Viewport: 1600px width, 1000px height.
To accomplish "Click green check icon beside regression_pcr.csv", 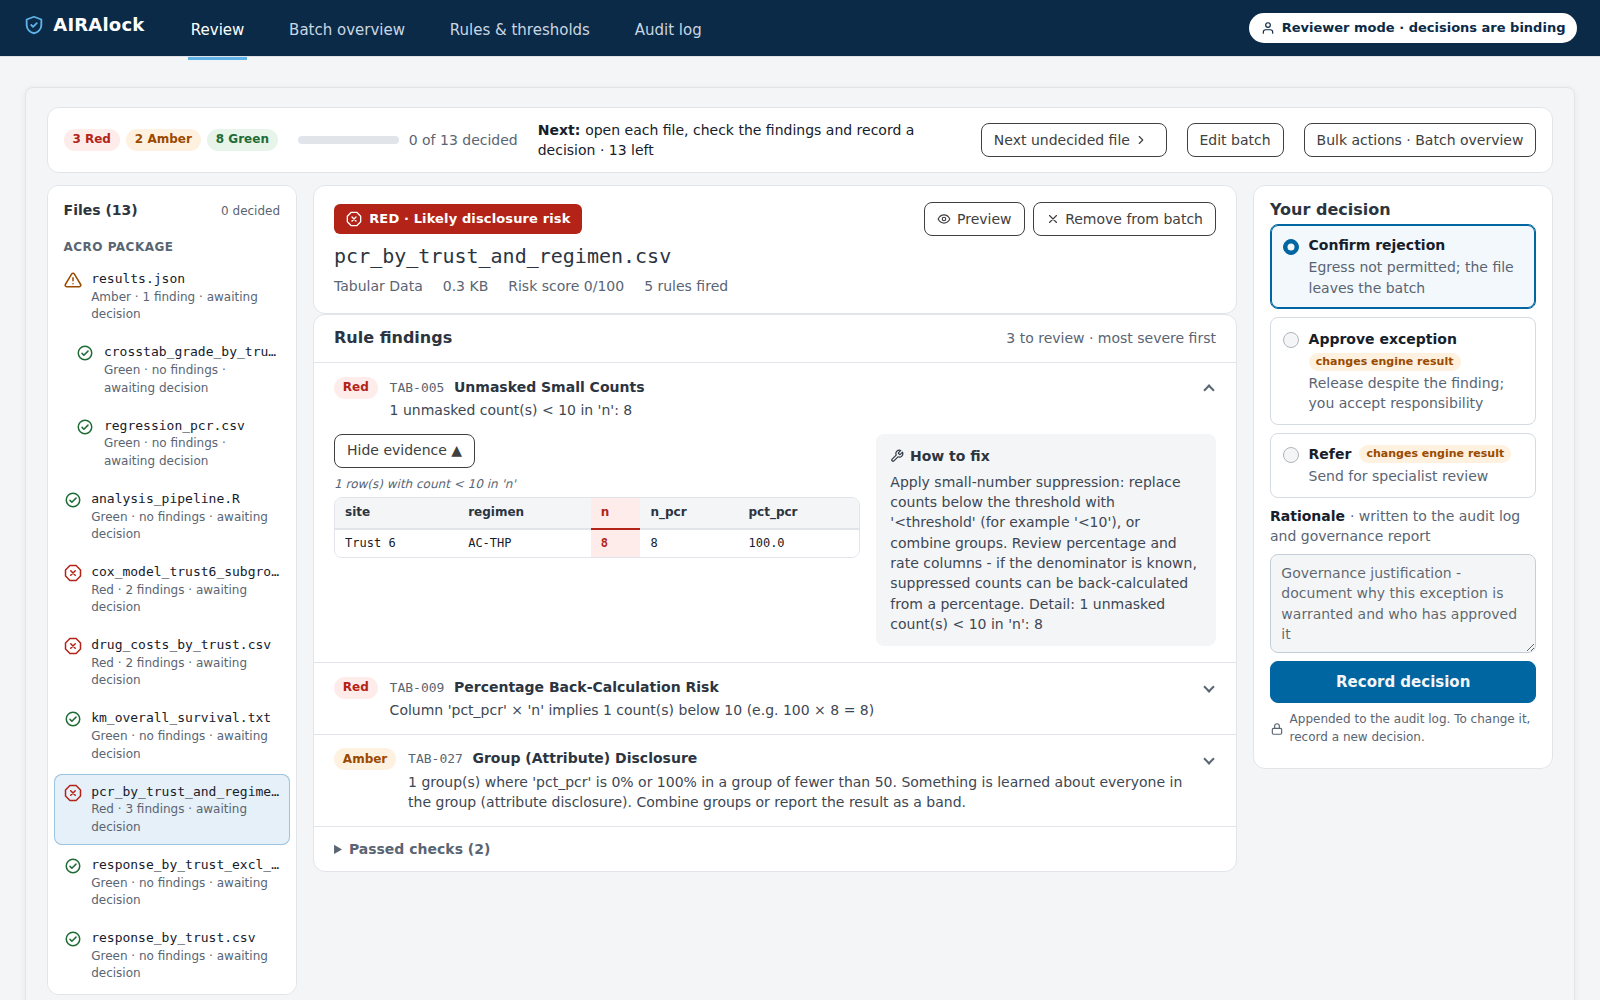I will (x=86, y=427).
